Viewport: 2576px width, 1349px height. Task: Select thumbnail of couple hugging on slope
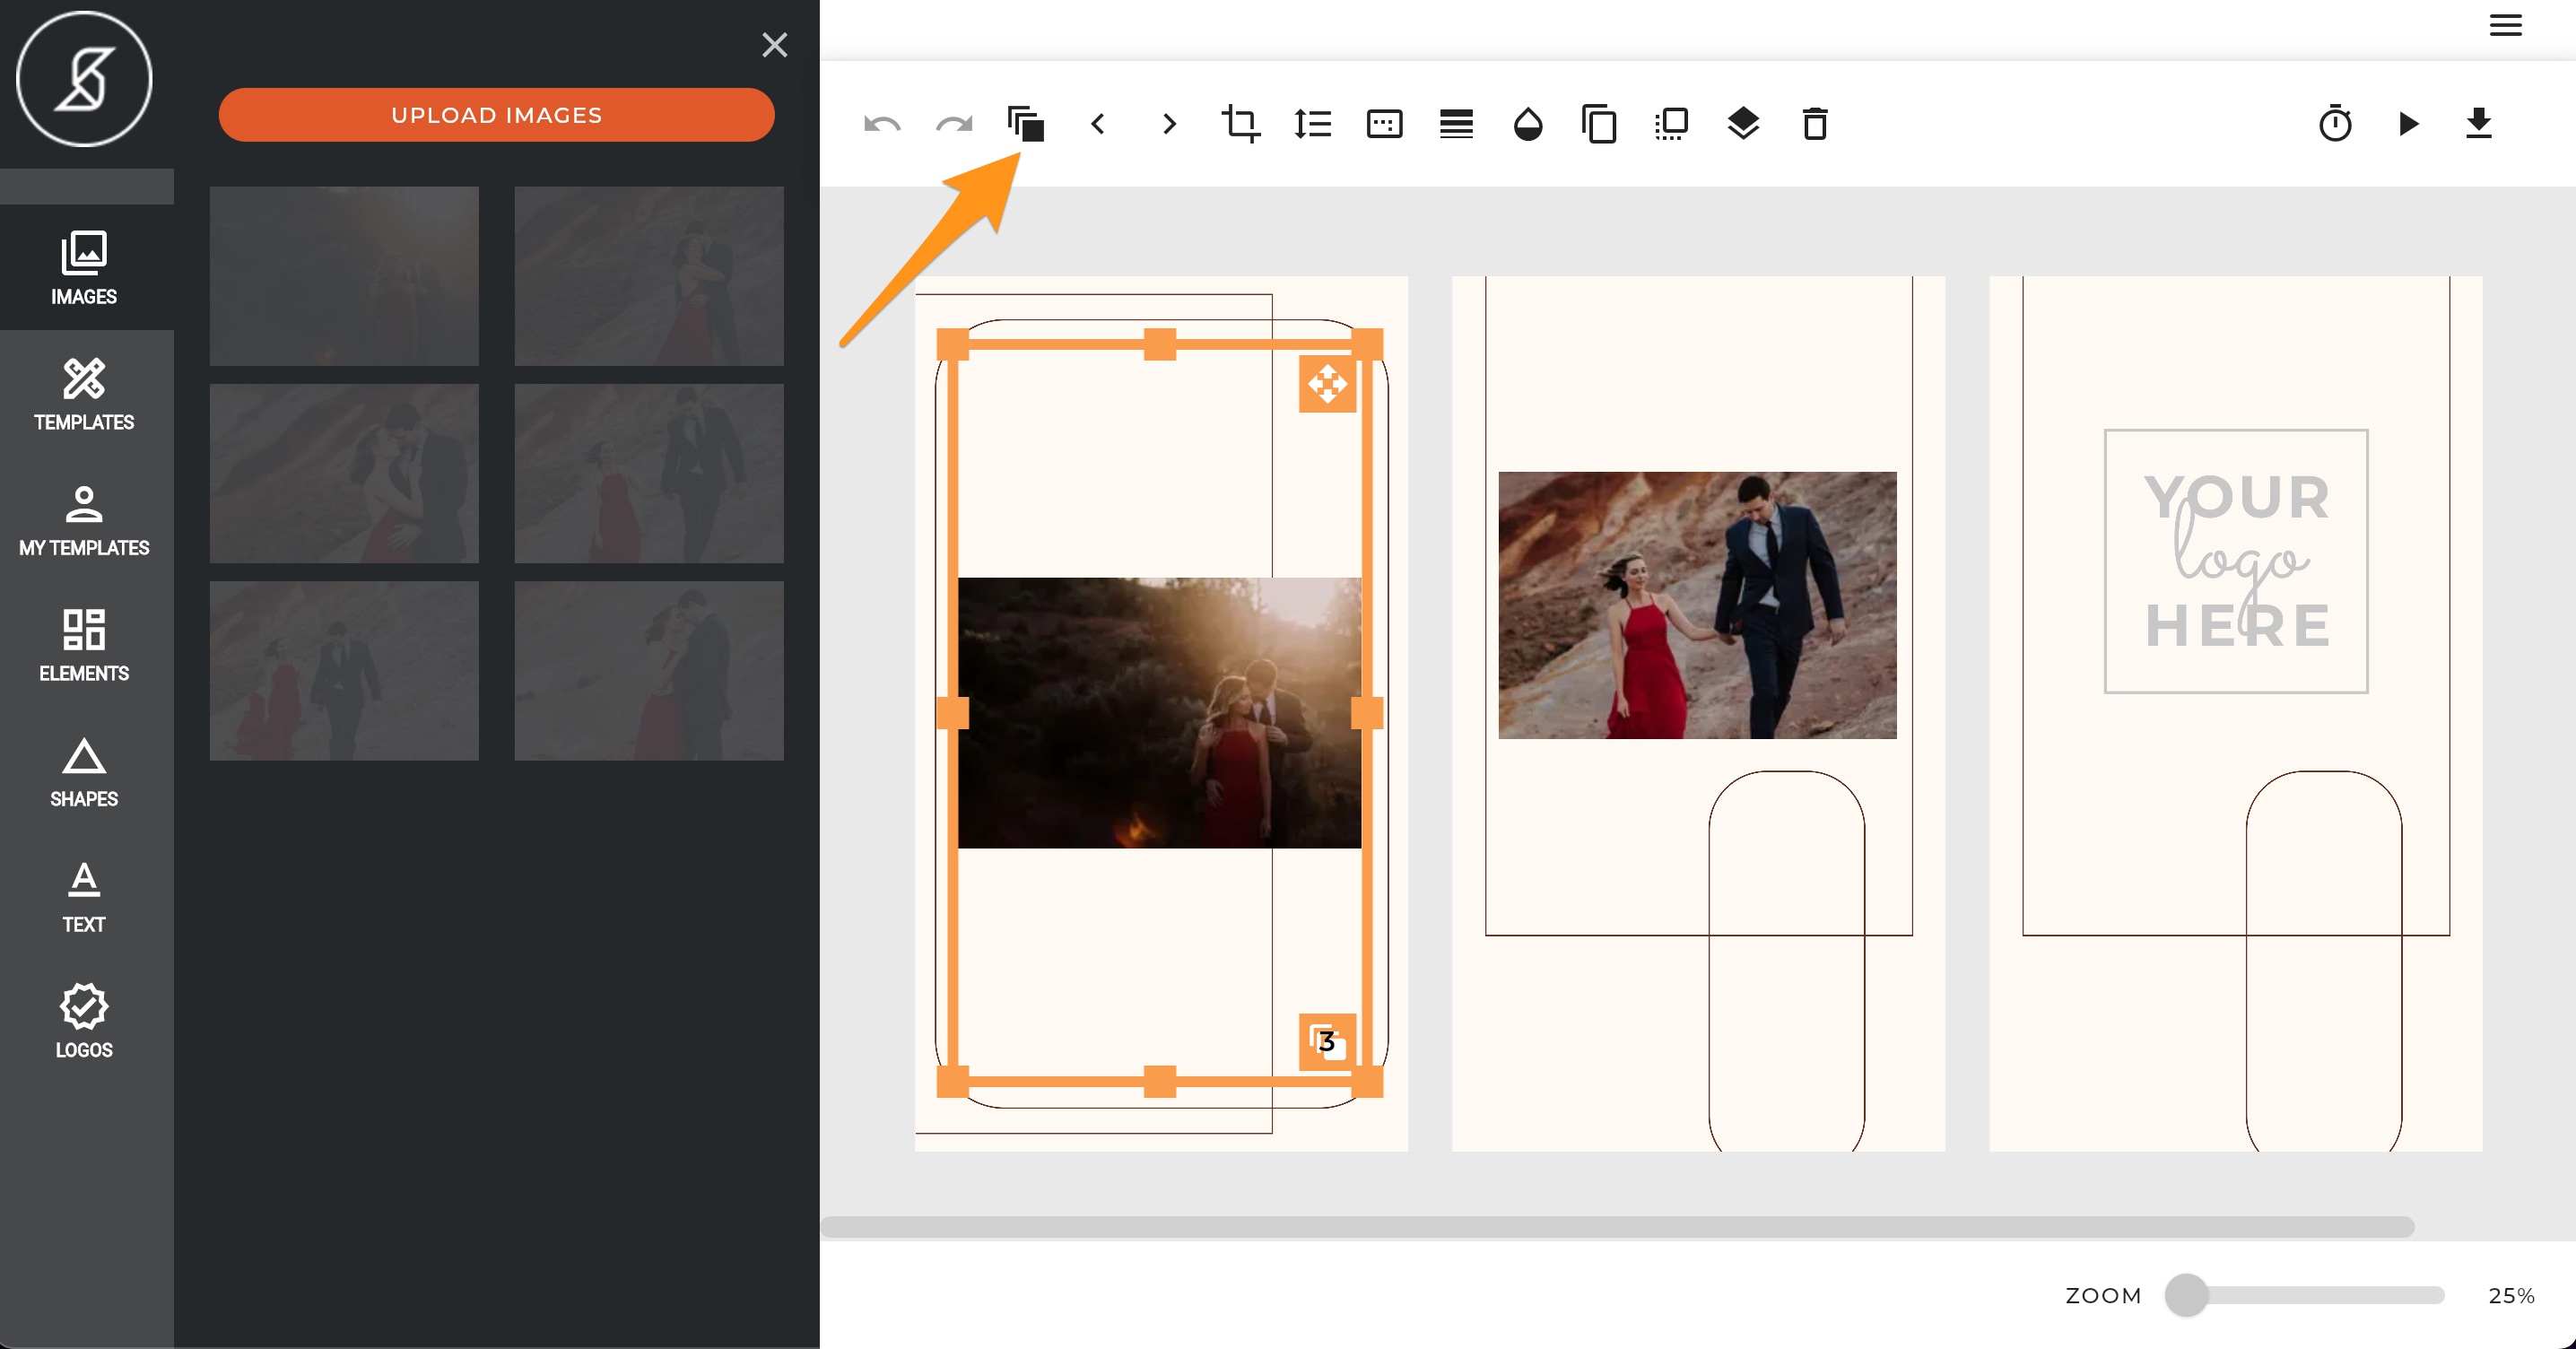point(649,671)
